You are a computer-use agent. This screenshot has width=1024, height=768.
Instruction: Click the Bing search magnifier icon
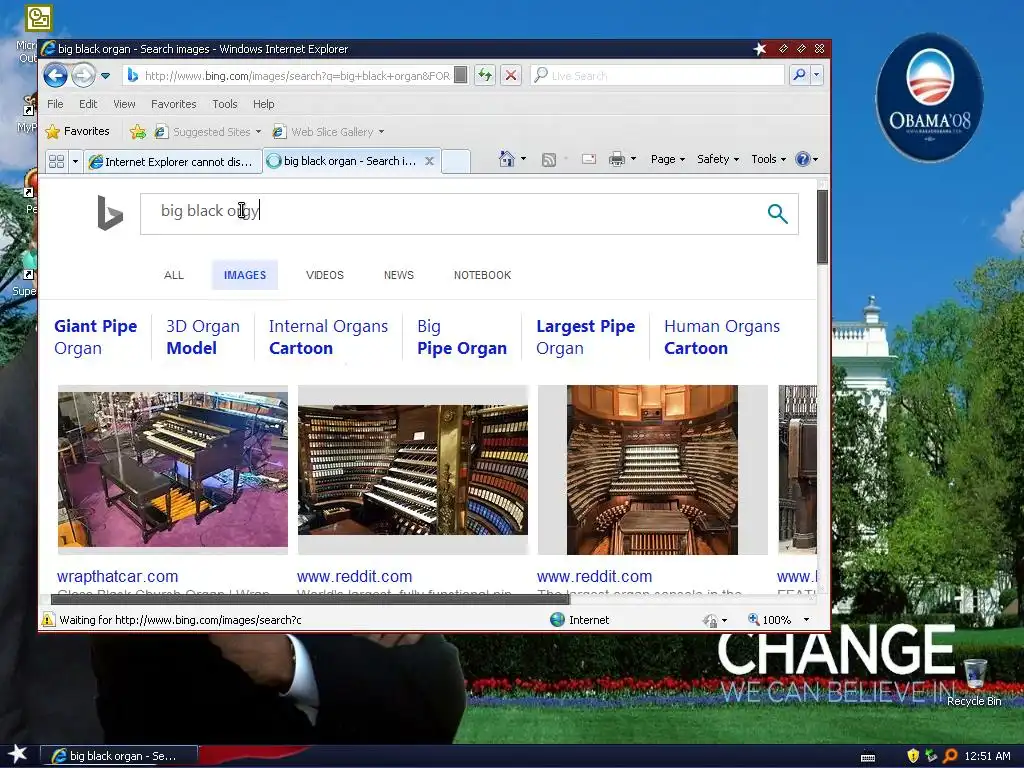[x=777, y=214]
